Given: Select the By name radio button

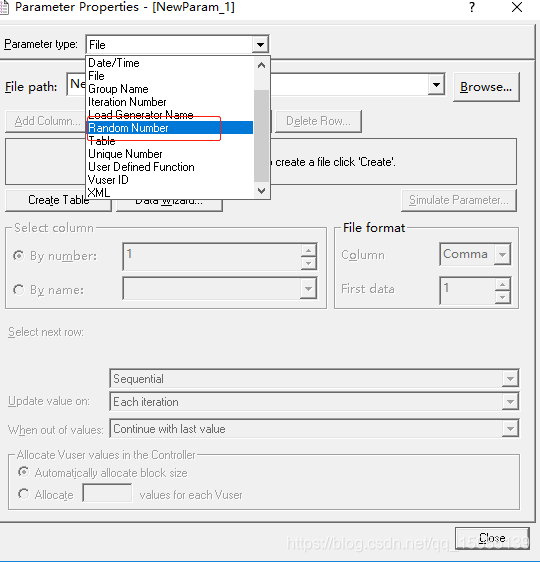Looking at the screenshot, I should [x=19, y=290].
